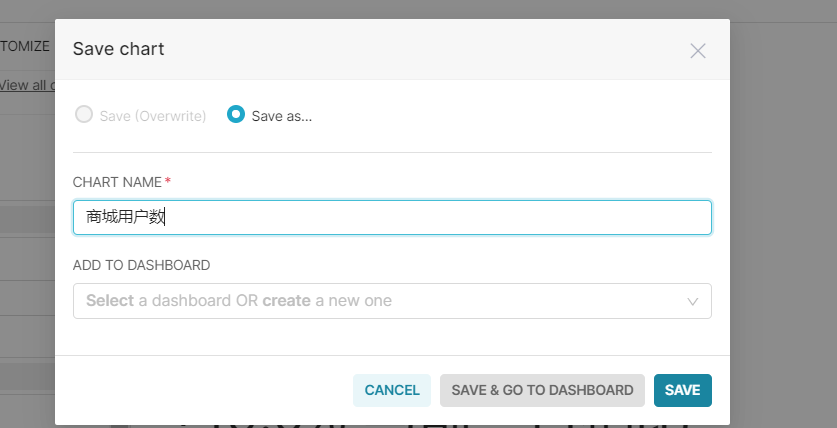The image size is (837, 428).
Task: Click the bold "Select" word in placeholder
Action: pyautogui.click(x=110, y=301)
